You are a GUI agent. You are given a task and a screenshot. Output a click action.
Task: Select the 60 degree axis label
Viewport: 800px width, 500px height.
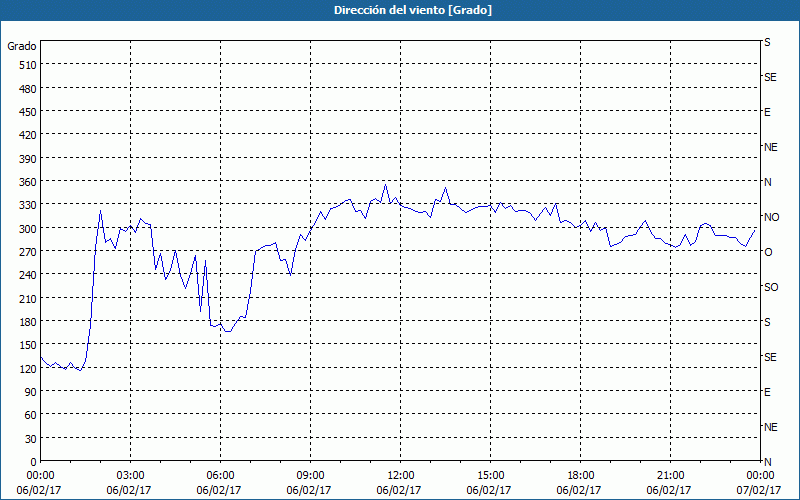click(x=31, y=415)
